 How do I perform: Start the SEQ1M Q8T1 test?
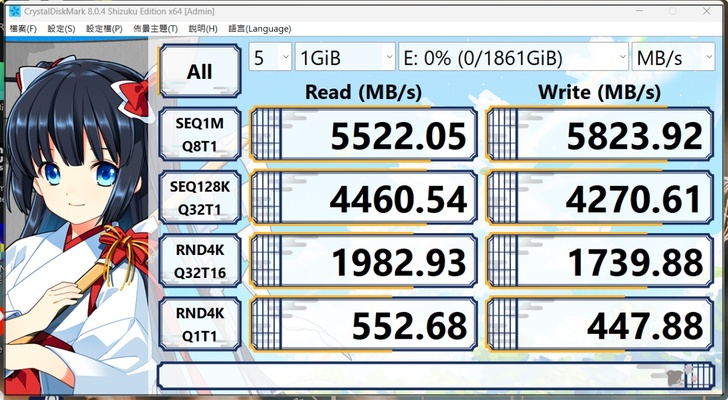[x=200, y=135]
